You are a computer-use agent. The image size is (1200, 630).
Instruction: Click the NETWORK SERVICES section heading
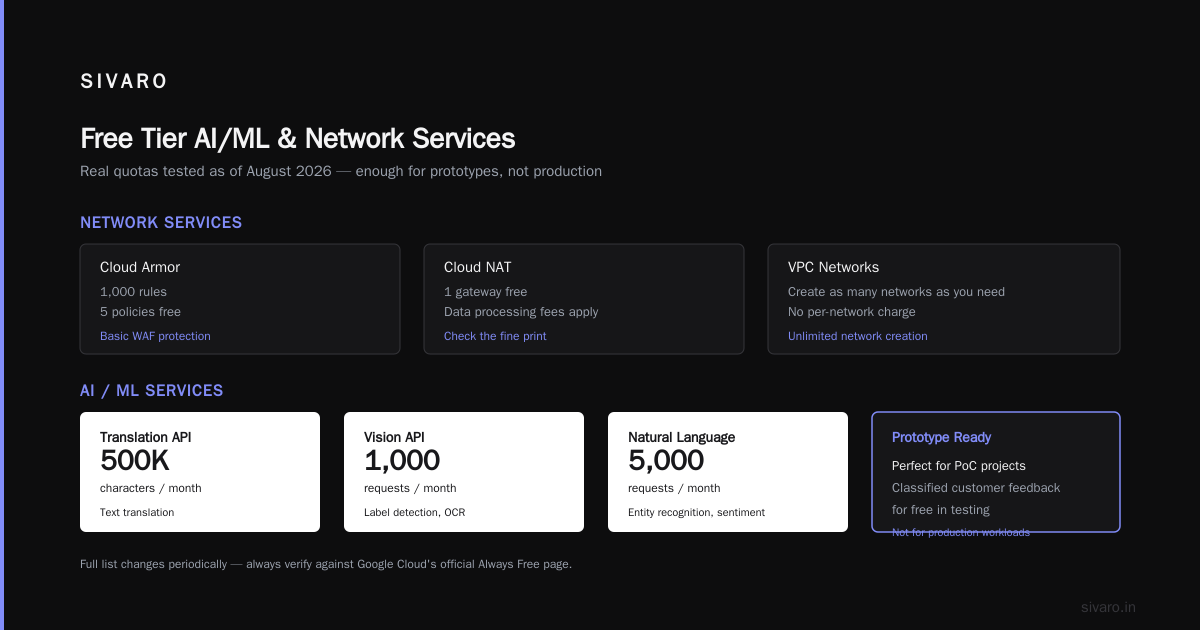pyautogui.click(x=161, y=222)
